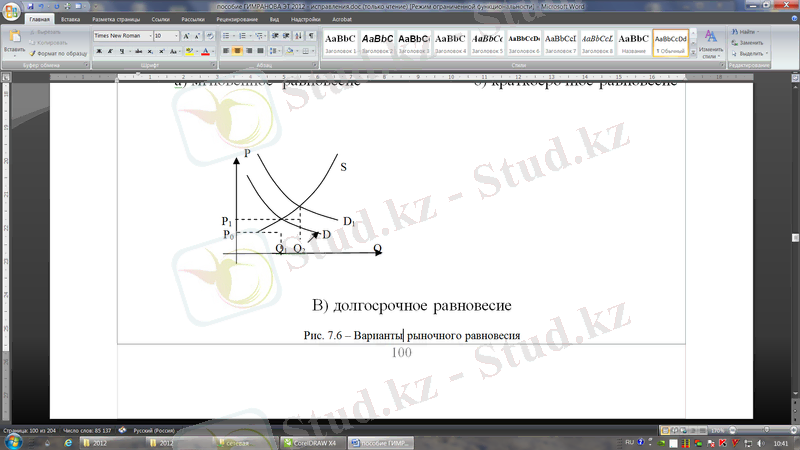Click Replace (Заменить)
The height and width of the screenshot is (450, 800).
(x=747, y=42)
